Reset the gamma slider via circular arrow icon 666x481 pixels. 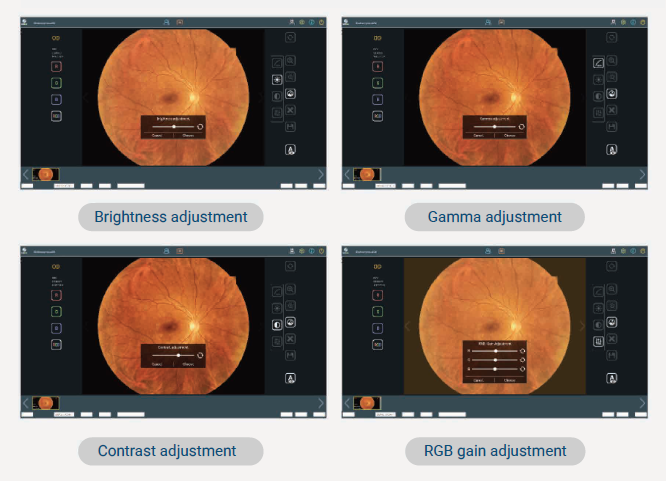tap(522, 127)
